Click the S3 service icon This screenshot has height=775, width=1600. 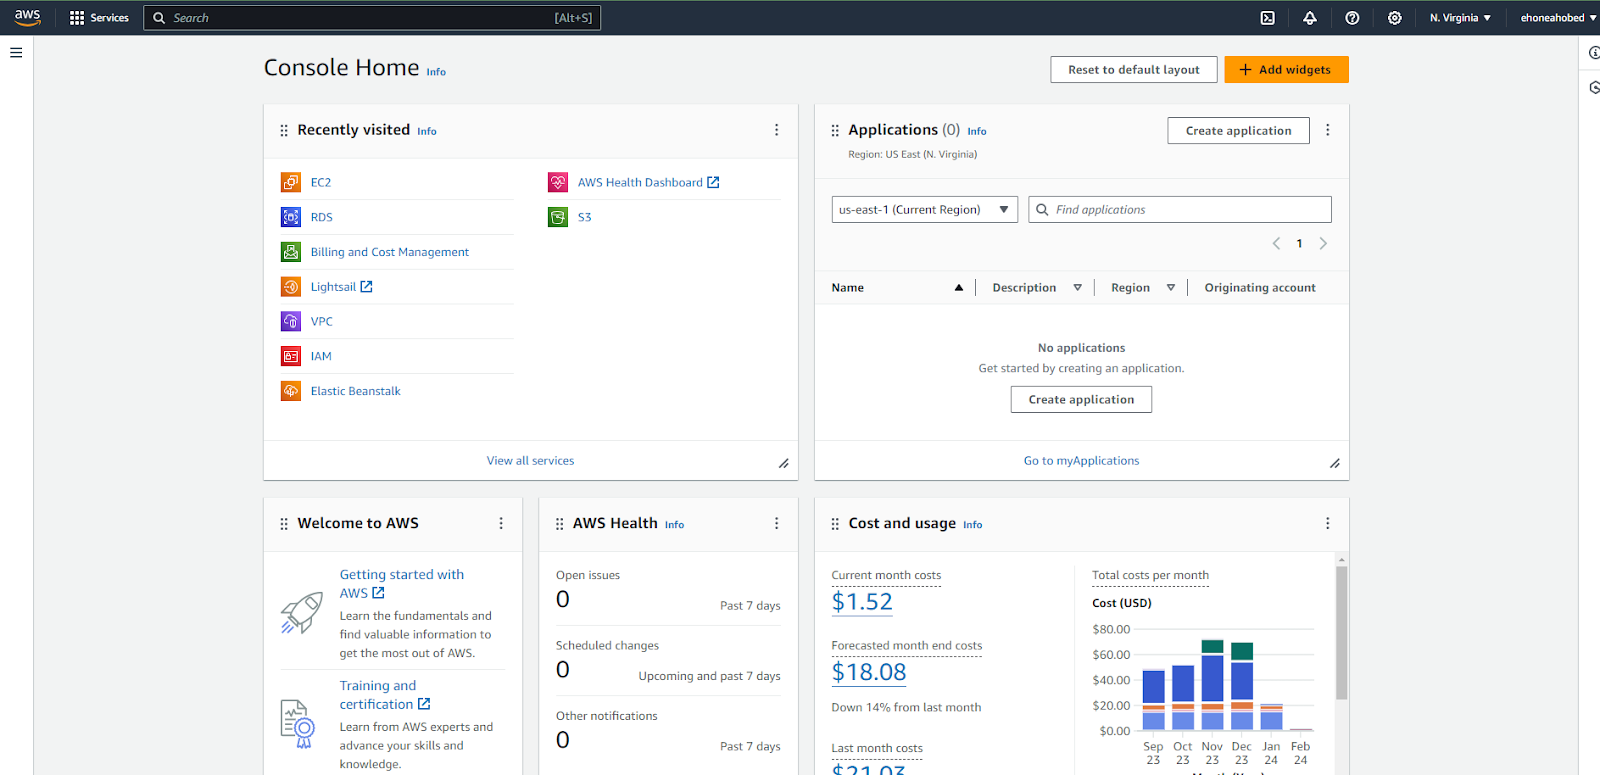tap(558, 217)
